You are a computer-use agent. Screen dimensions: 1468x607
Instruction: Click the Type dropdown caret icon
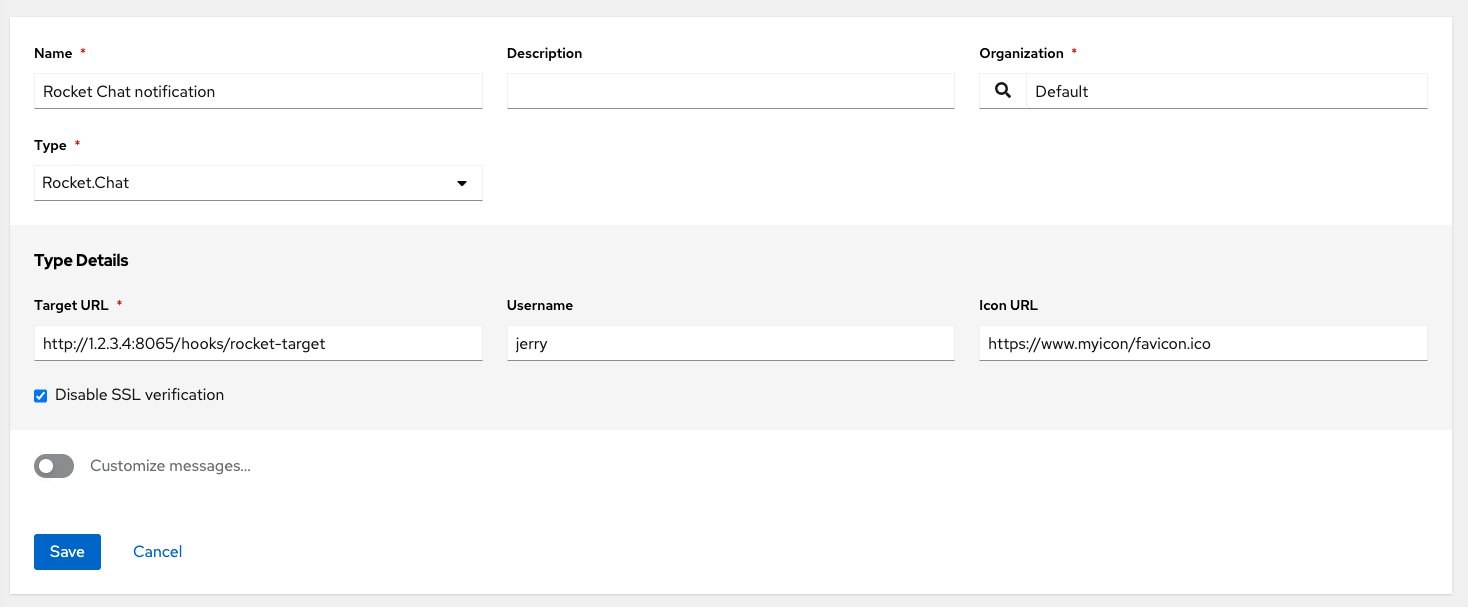coord(462,183)
